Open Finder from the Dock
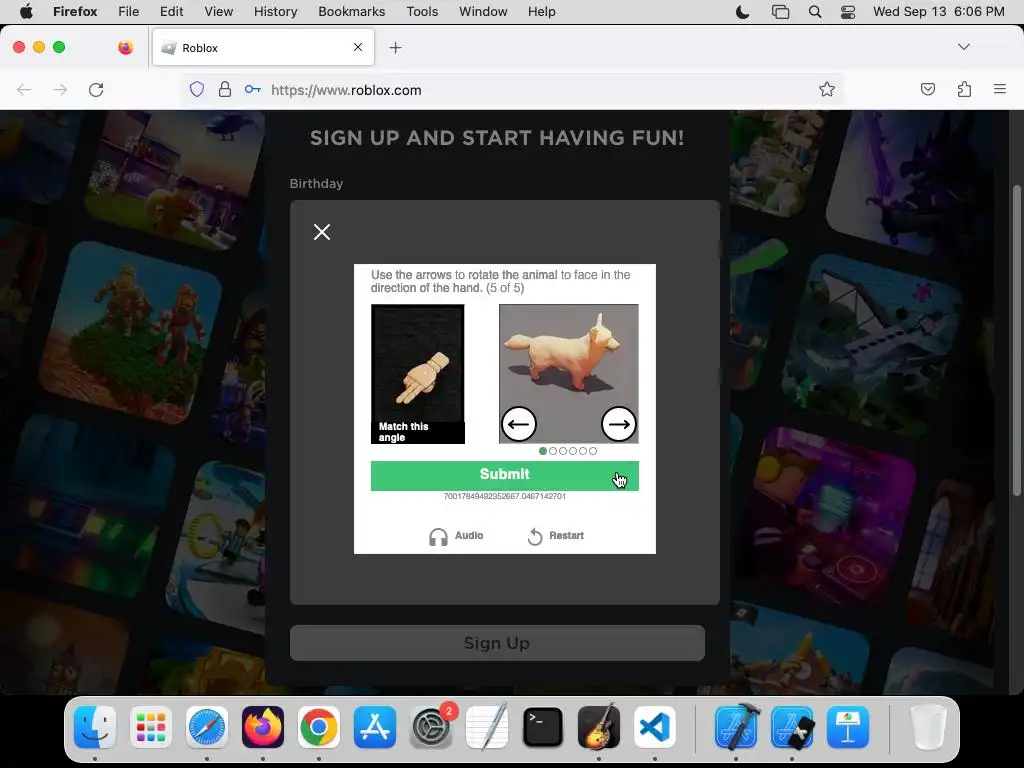 (x=95, y=727)
